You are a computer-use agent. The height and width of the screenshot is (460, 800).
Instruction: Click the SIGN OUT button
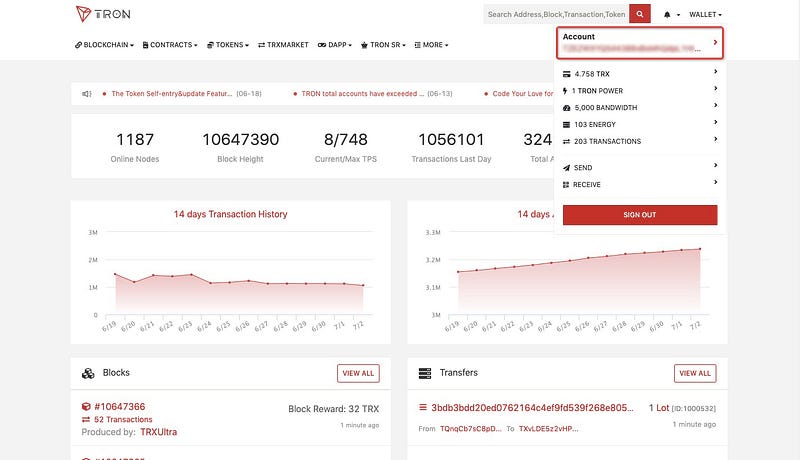pos(640,215)
